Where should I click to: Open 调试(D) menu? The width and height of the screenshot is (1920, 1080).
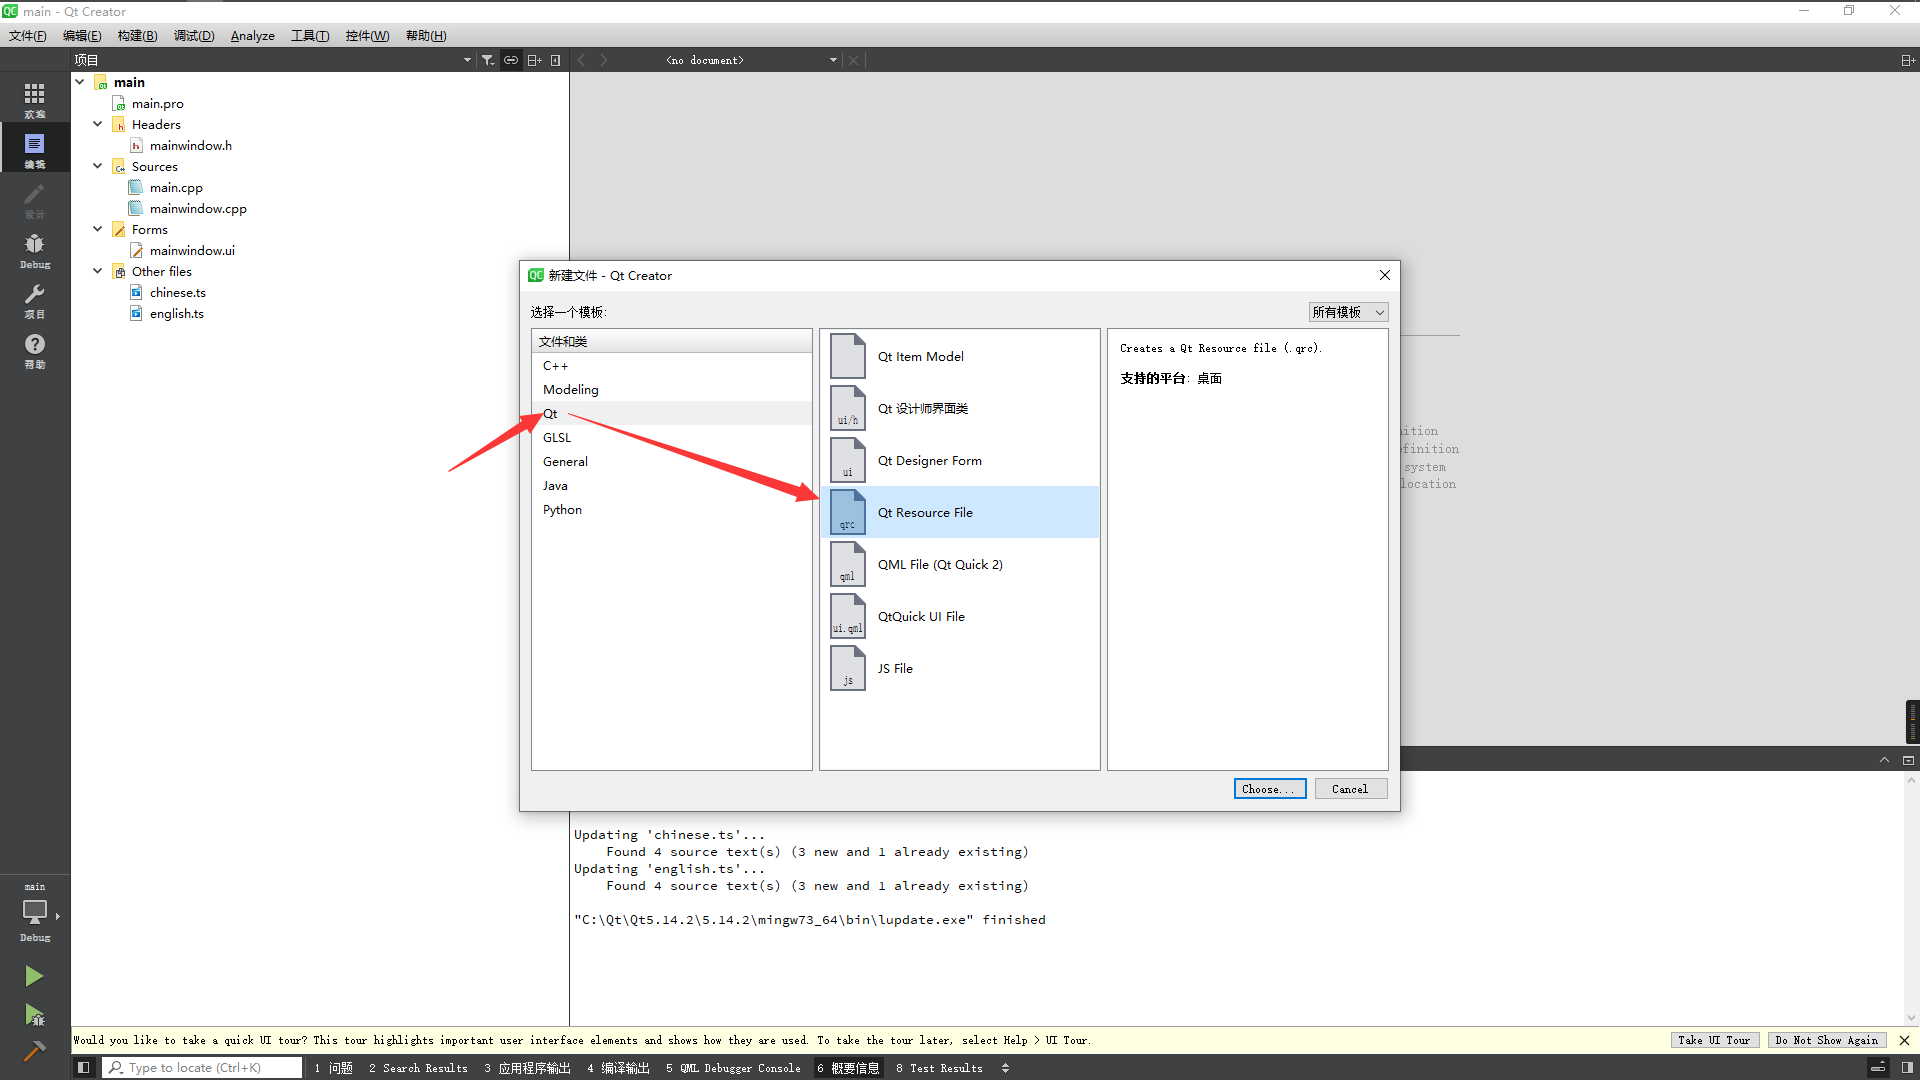194,36
